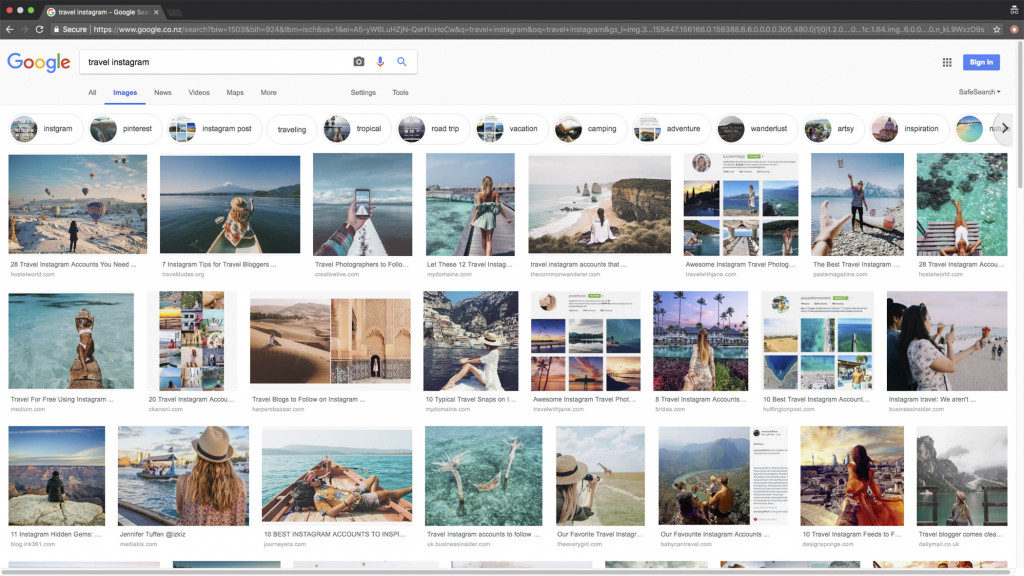This screenshot has width=1024, height=576.
Task: Click the dailymail.co.uk source link
Action: pos(939,544)
